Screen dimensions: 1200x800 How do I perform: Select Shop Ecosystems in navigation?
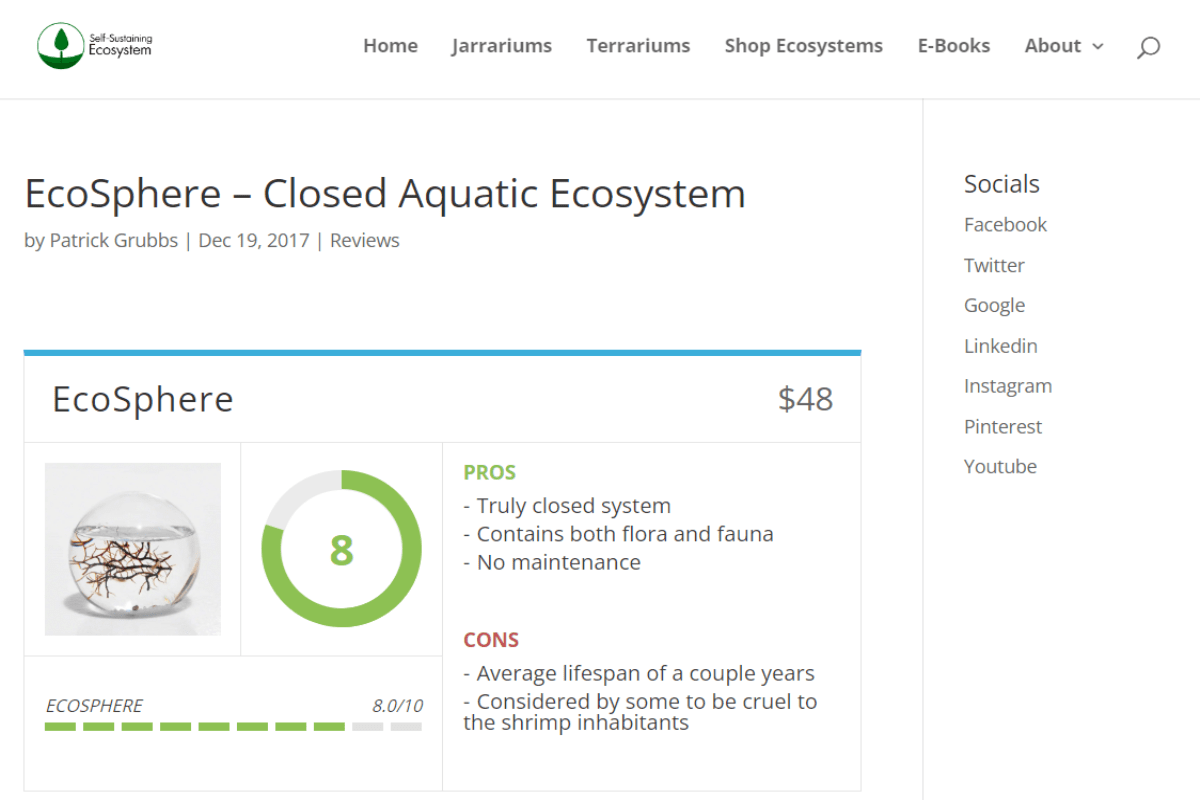(803, 46)
